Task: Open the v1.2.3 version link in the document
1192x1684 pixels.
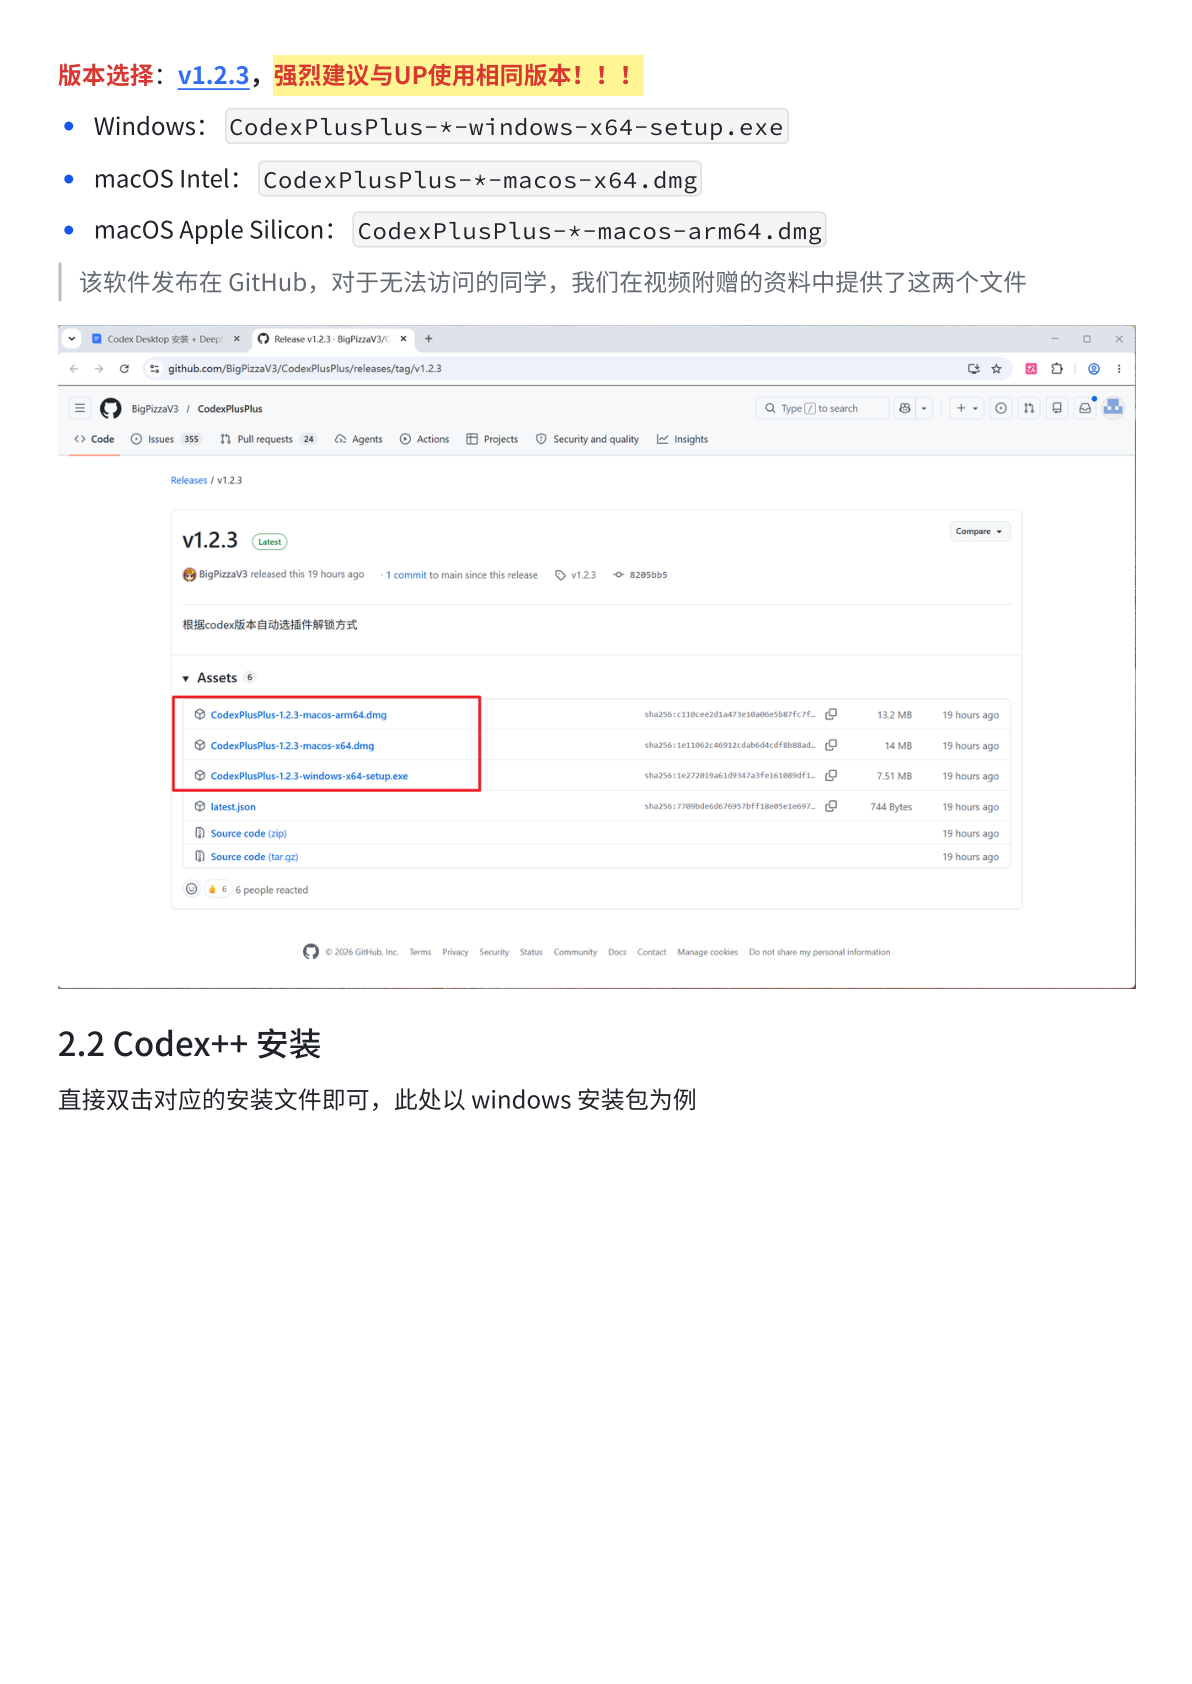Action: pos(213,76)
